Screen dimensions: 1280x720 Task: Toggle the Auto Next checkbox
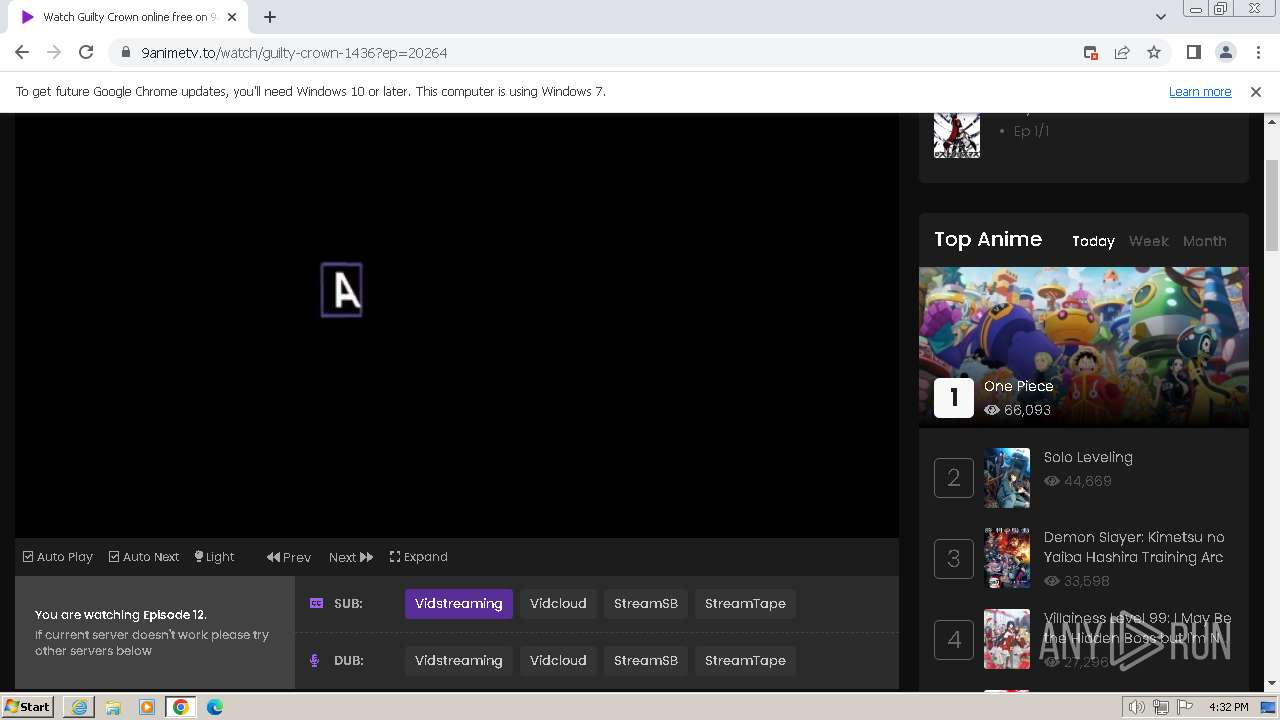(x=144, y=557)
